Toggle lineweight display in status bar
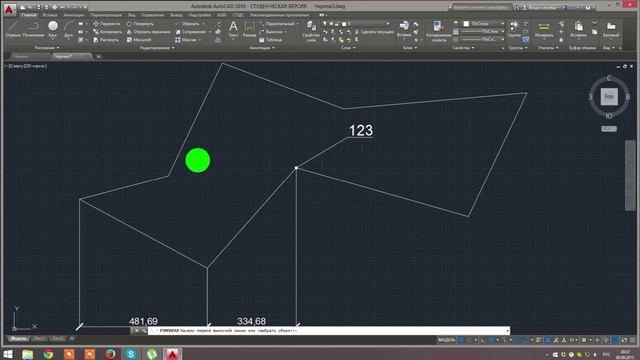This screenshot has height=360, width=640. click(x=539, y=340)
